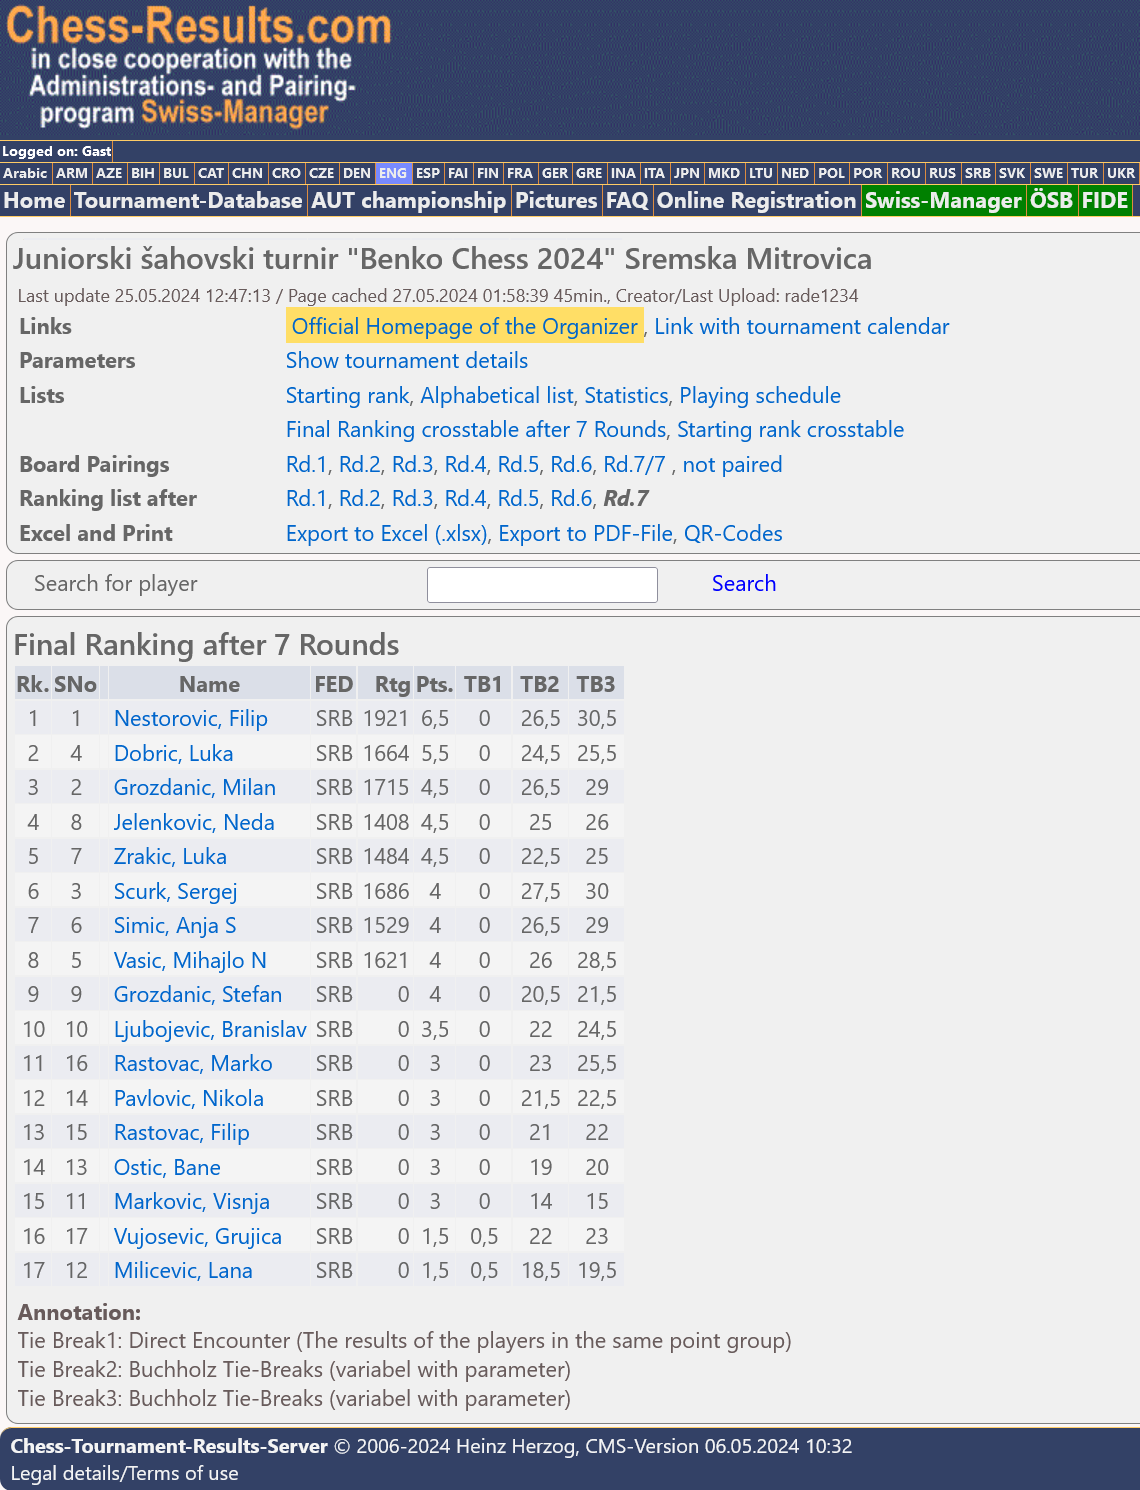Open player Markovic, Visnja
1140x1490 pixels.
pyautogui.click(x=192, y=1201)
